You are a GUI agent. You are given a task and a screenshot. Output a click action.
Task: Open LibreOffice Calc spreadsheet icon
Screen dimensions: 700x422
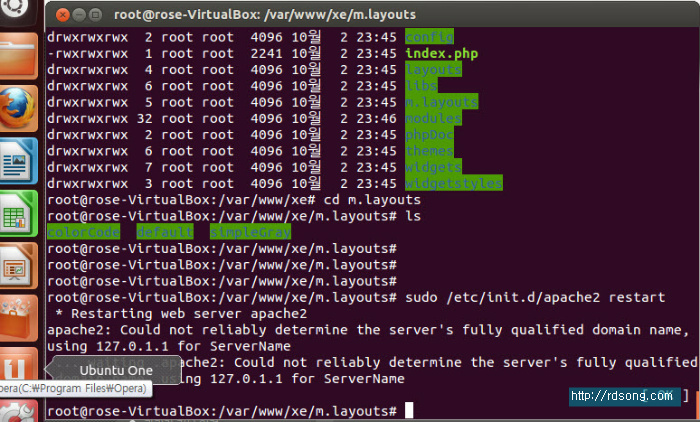(x=18, y=213)
